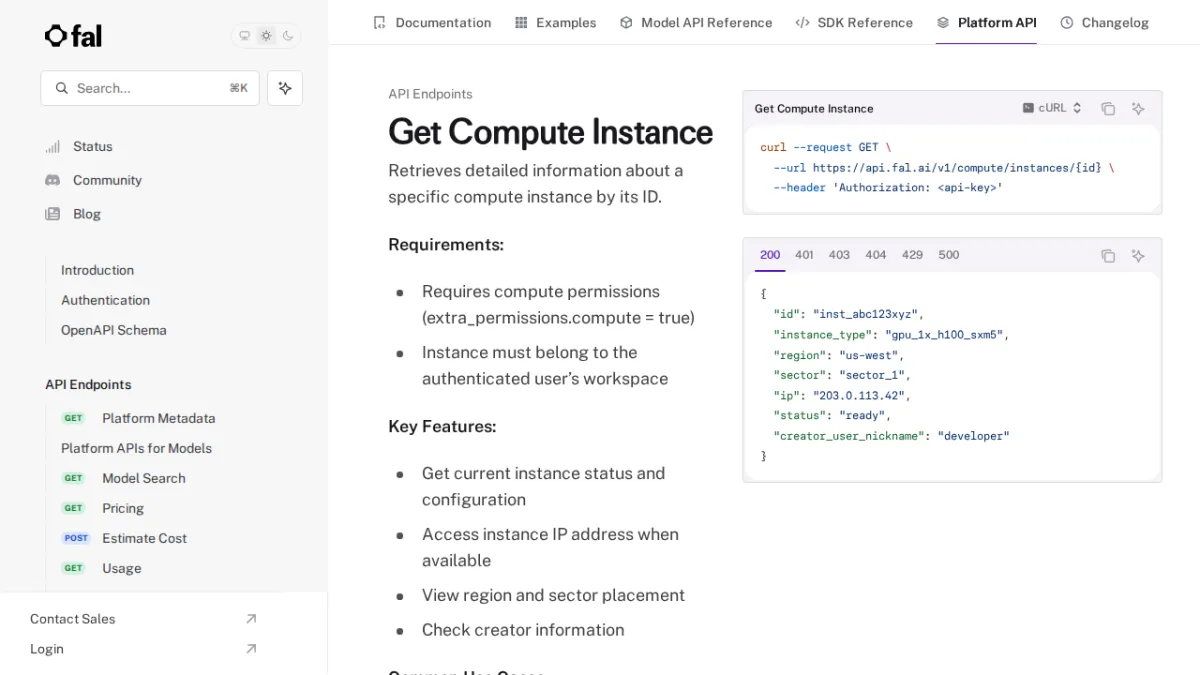Click the Status signal bars icon

[x=53, y=147]
